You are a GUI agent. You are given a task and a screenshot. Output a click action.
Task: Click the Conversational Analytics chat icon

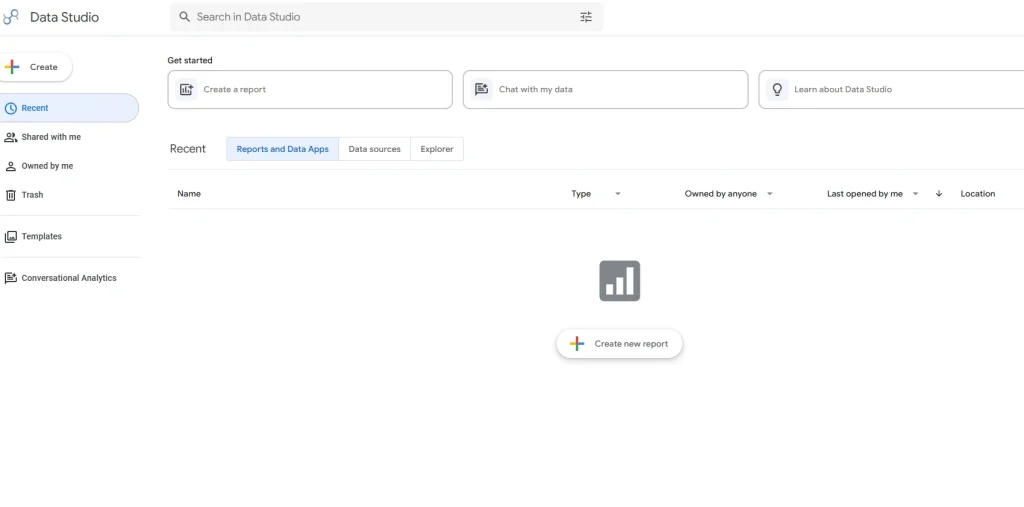(x=10, y=278)
